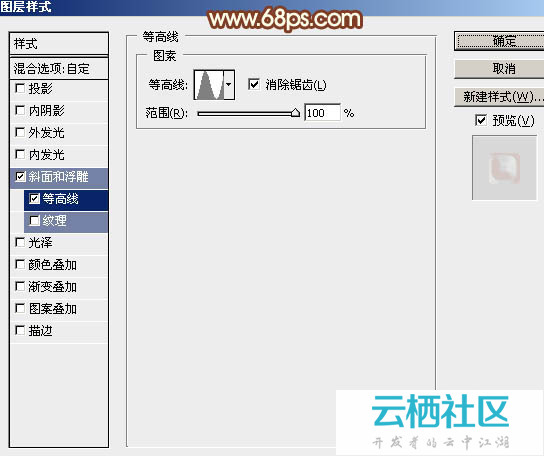
Task: Click the 新建样式 new style button
Action: coord(500,97)
